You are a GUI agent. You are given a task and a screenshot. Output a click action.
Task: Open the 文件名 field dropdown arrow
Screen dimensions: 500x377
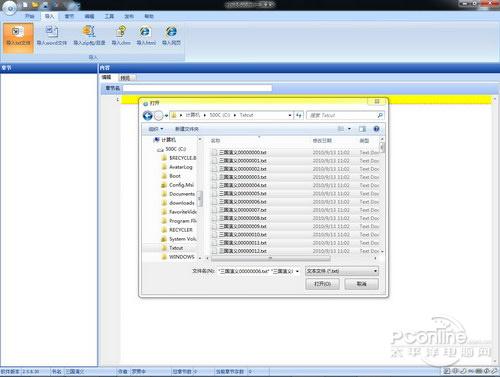tap(297, 271)
